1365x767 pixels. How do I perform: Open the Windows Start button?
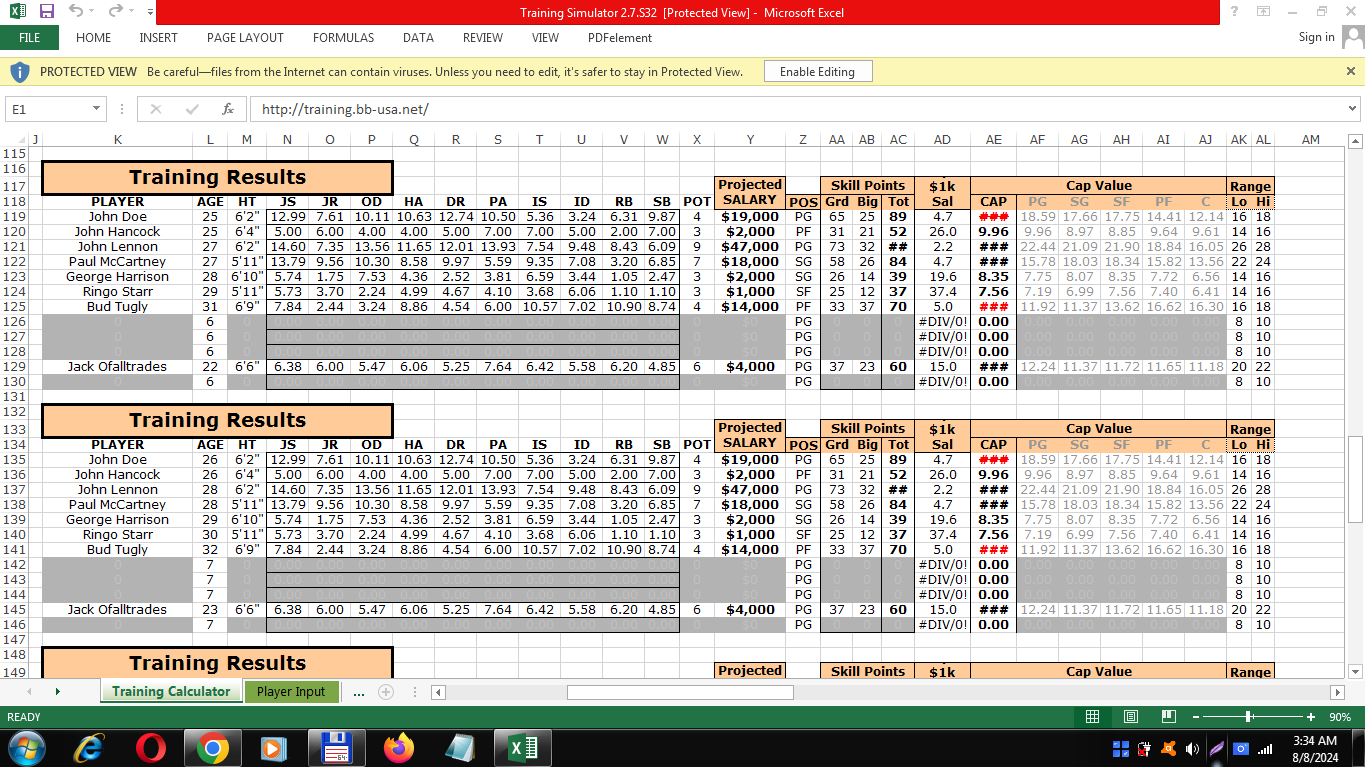[26, 748]
